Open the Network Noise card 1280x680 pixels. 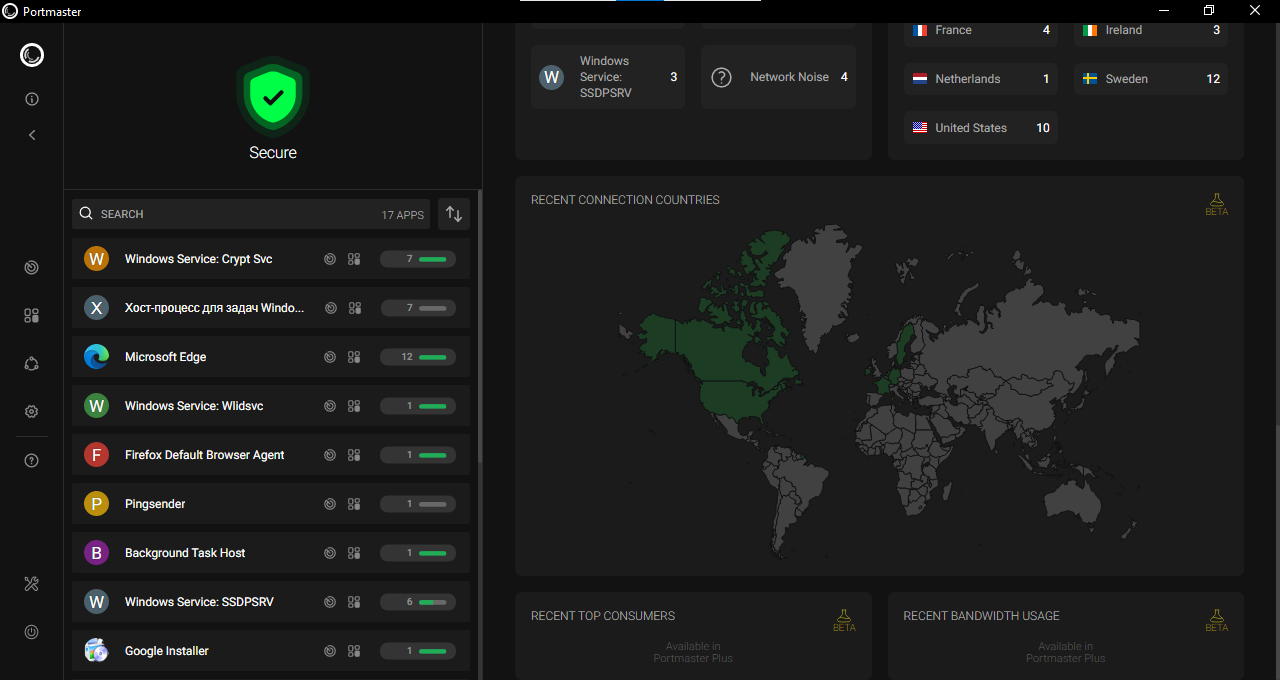coord(778,77)
